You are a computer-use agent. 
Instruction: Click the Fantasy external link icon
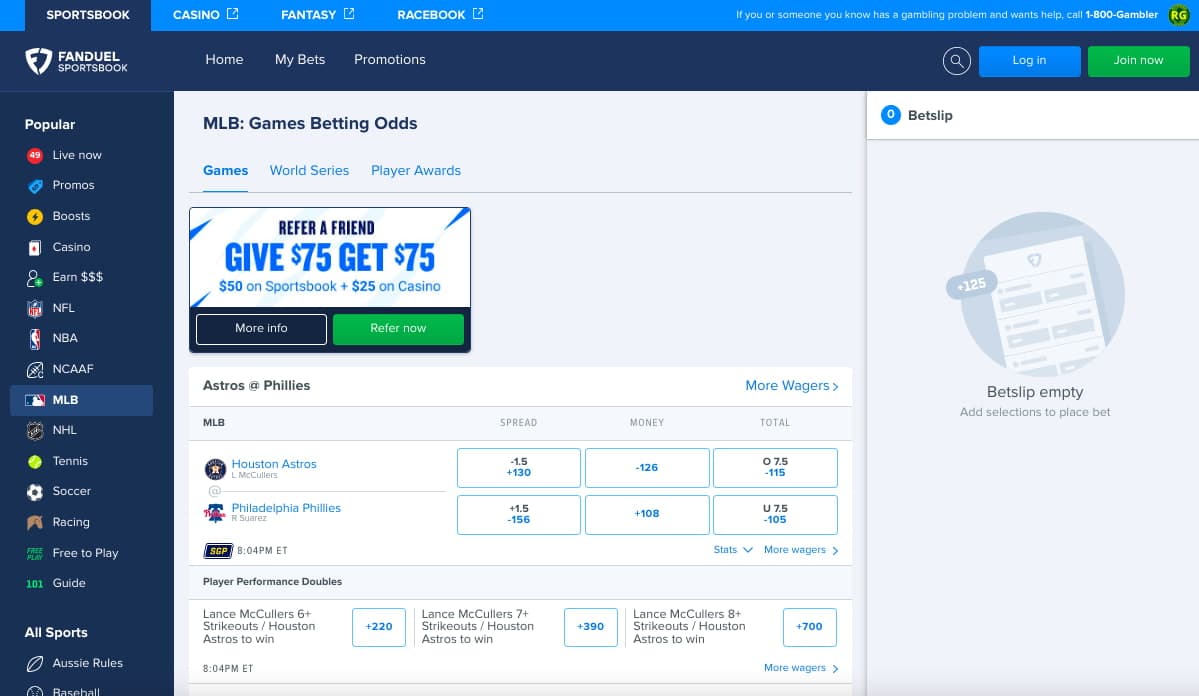point(349,14)
